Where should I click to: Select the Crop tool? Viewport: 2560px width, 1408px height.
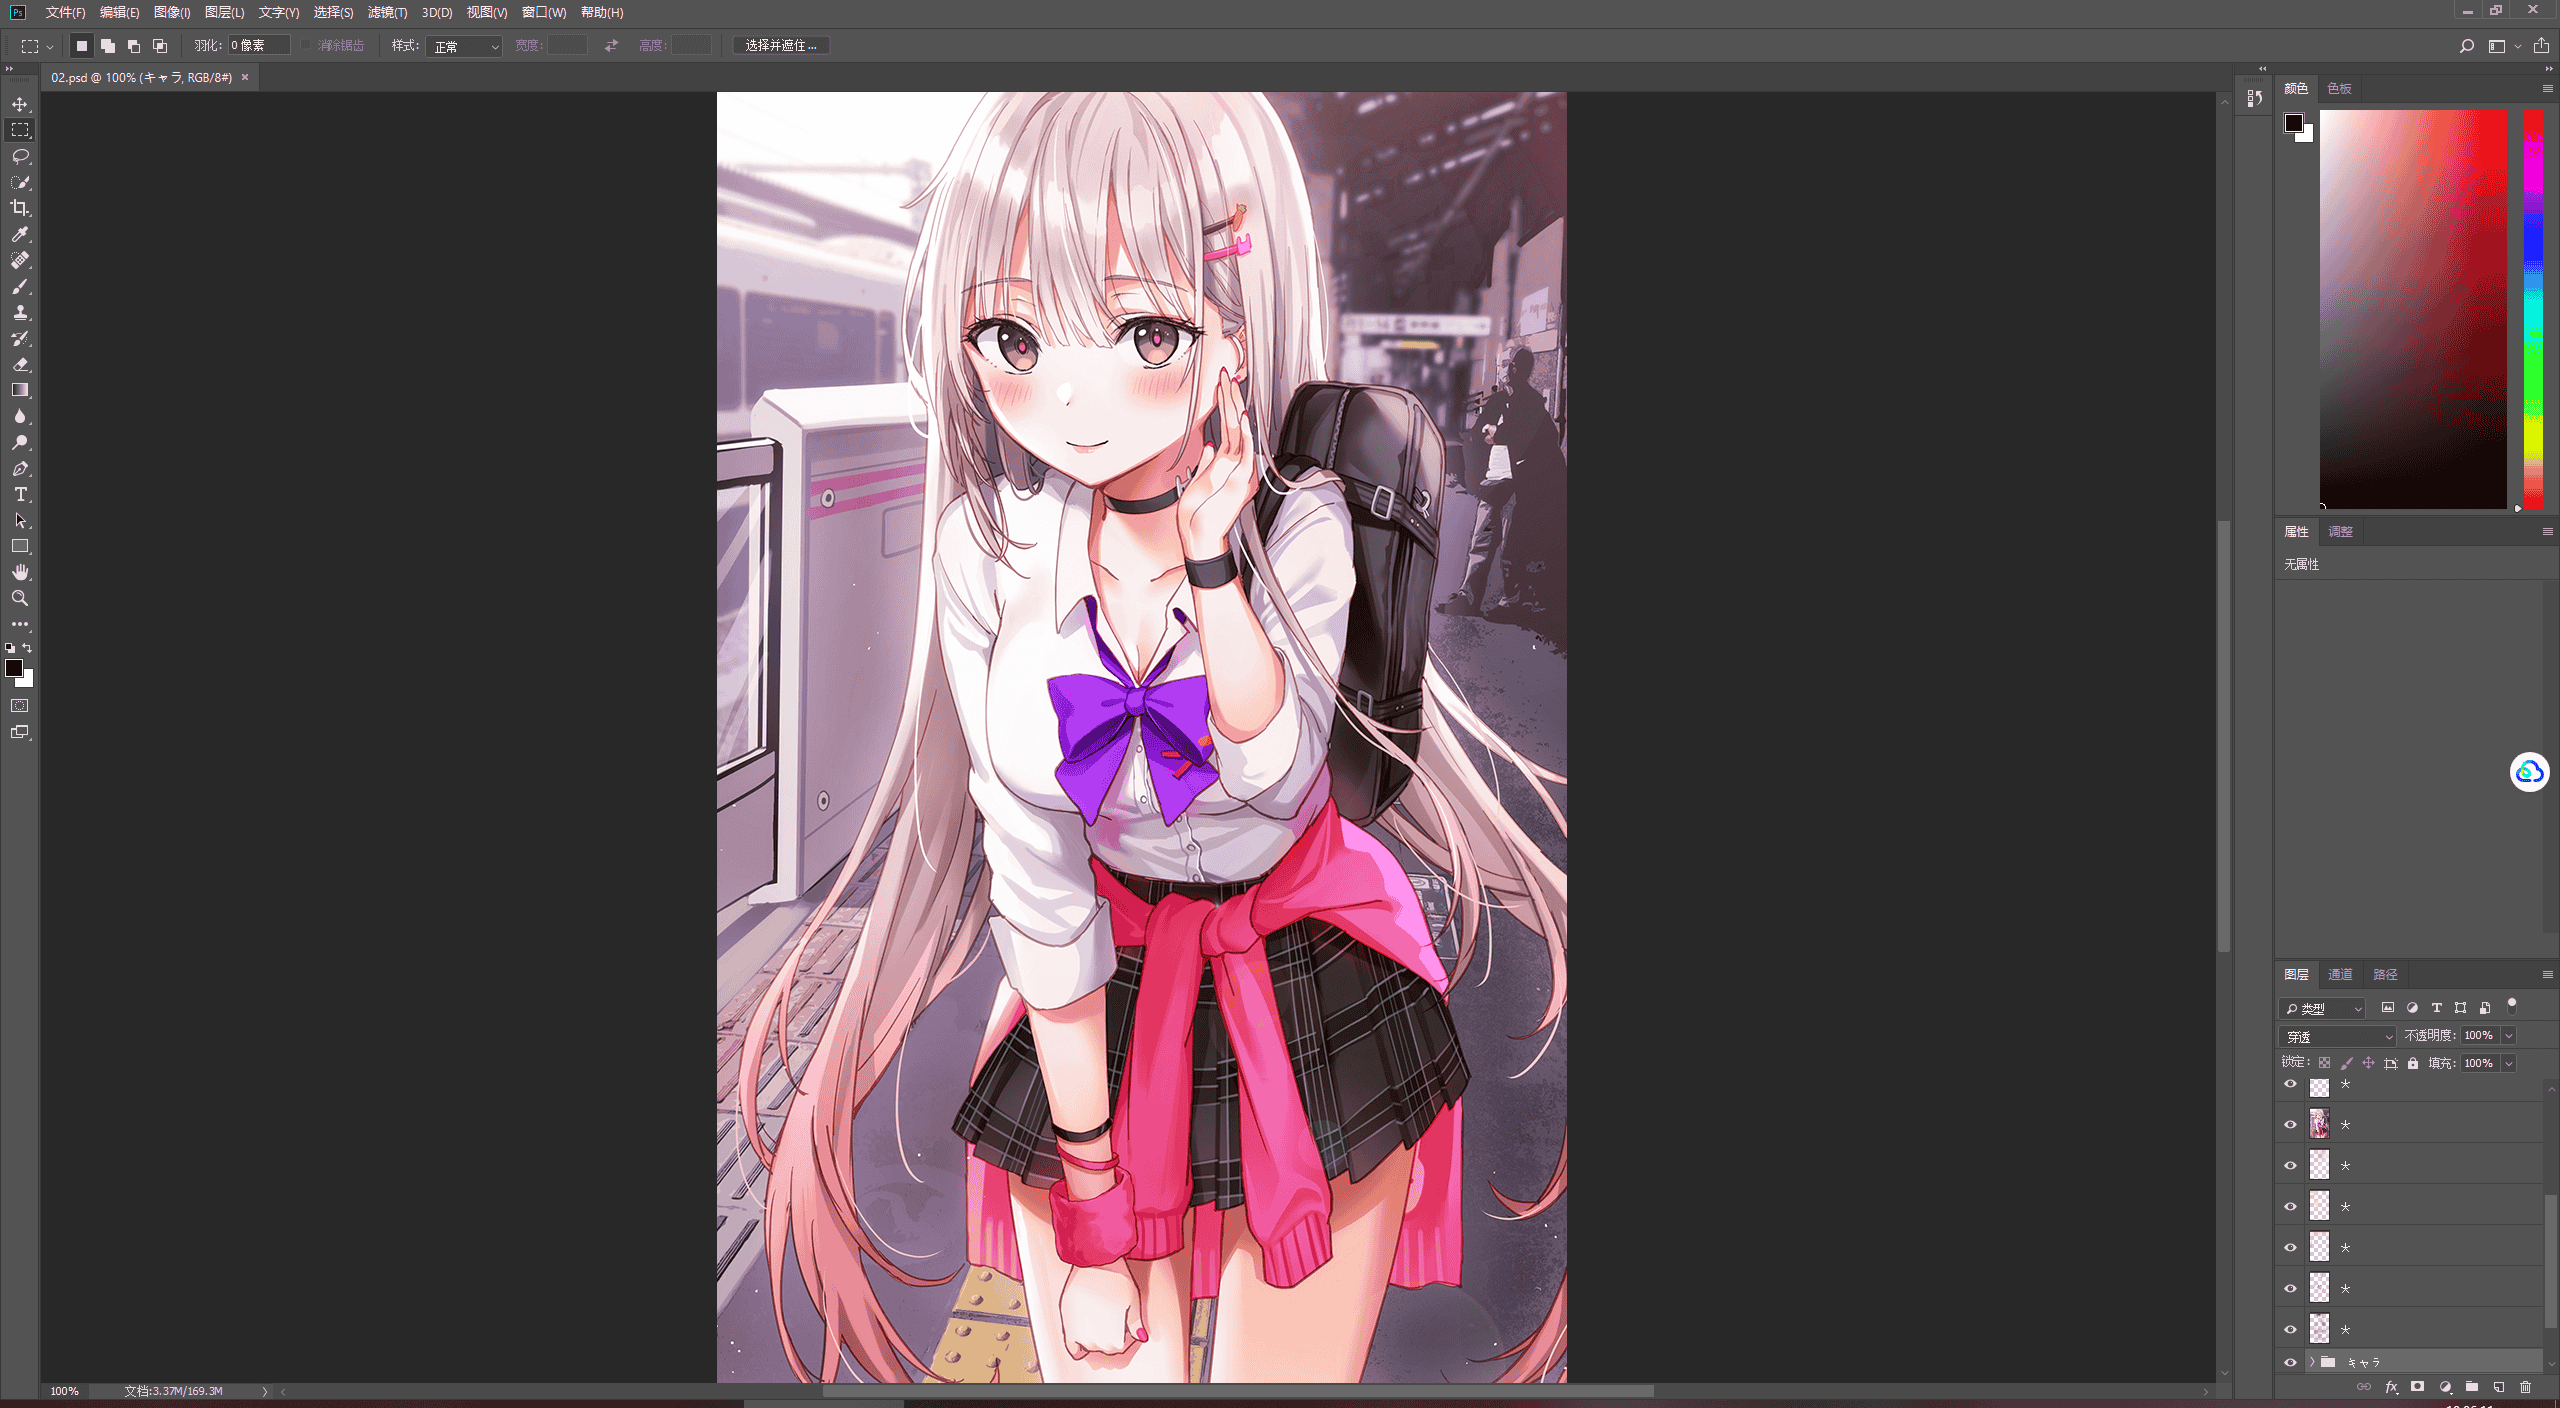(20, 208)
